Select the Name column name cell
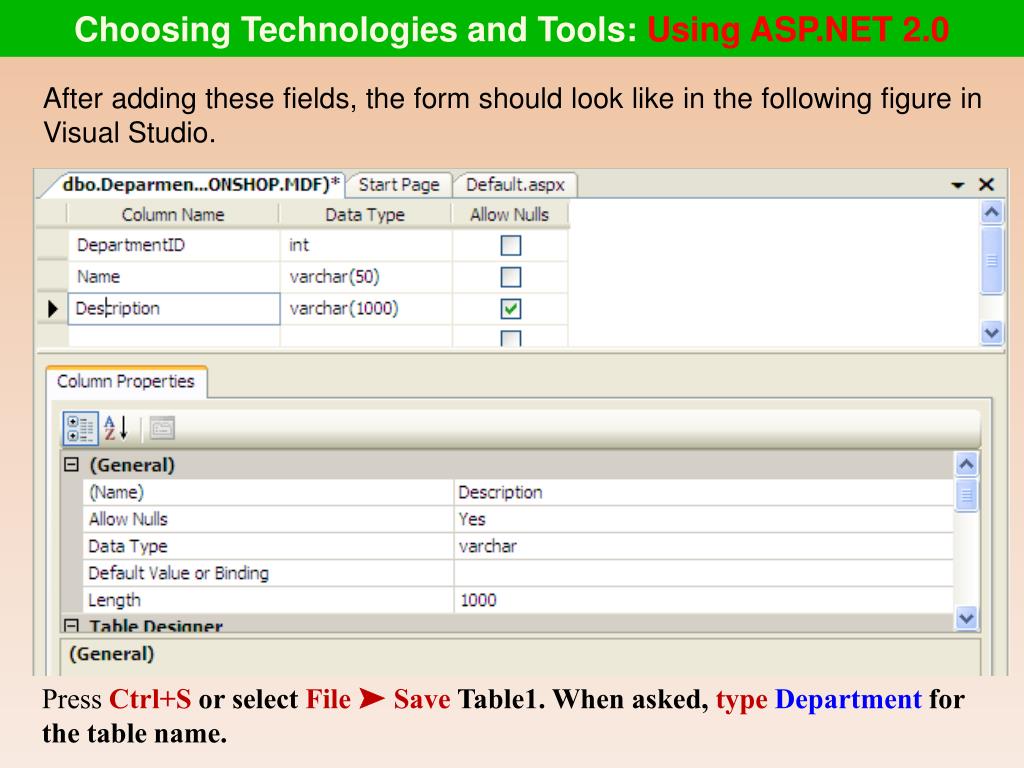 pyautogui.click(x=174, y=277)
